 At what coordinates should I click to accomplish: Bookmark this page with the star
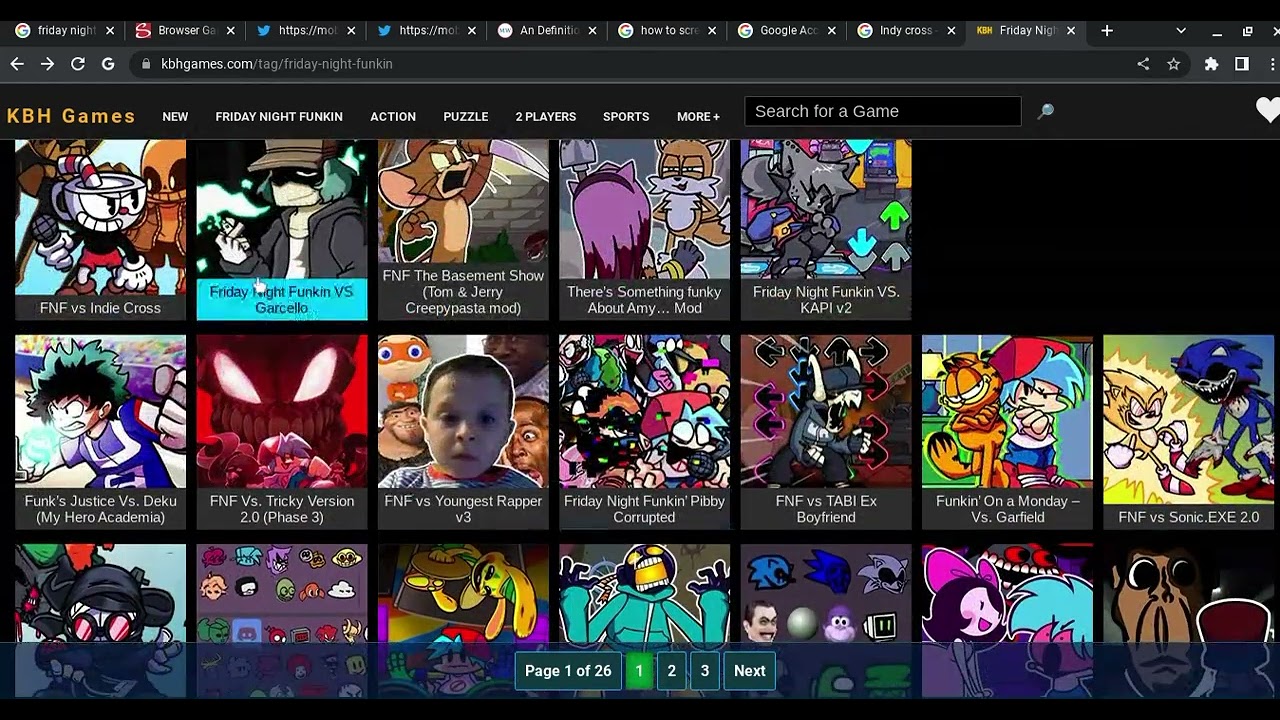click(1173, 63)
